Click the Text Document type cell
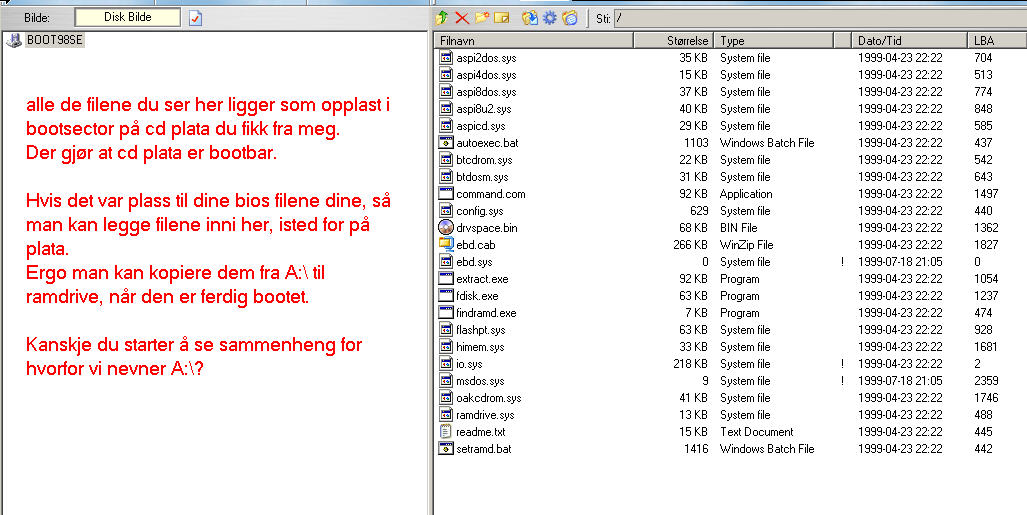This screenshot has width=1027, height=515. [x=756, y=432]
